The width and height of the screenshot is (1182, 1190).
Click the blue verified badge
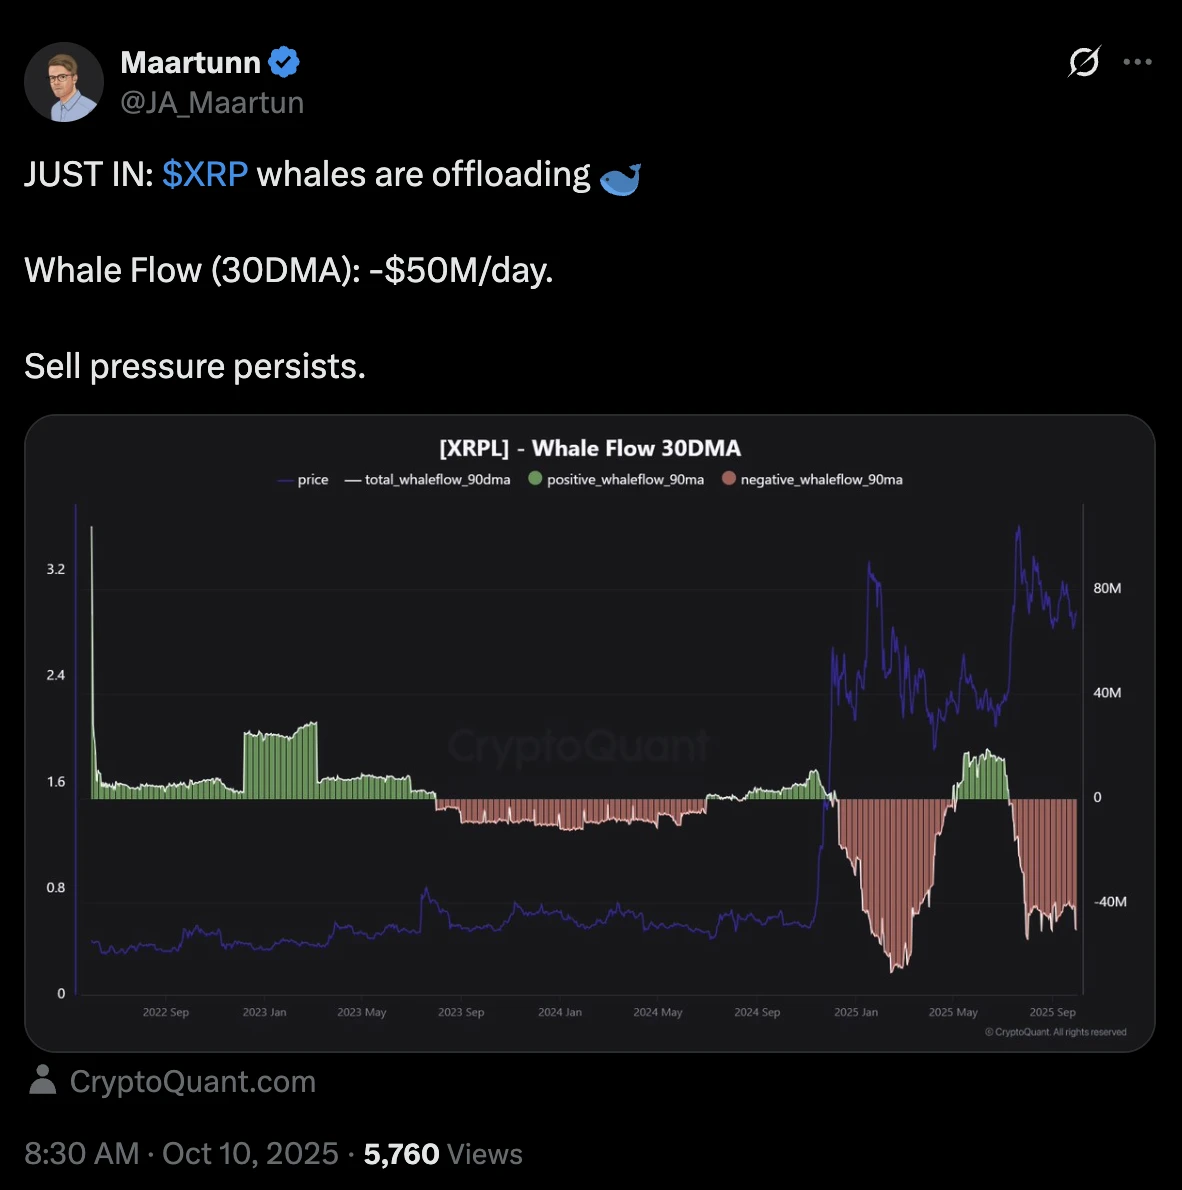pos(284,62)
